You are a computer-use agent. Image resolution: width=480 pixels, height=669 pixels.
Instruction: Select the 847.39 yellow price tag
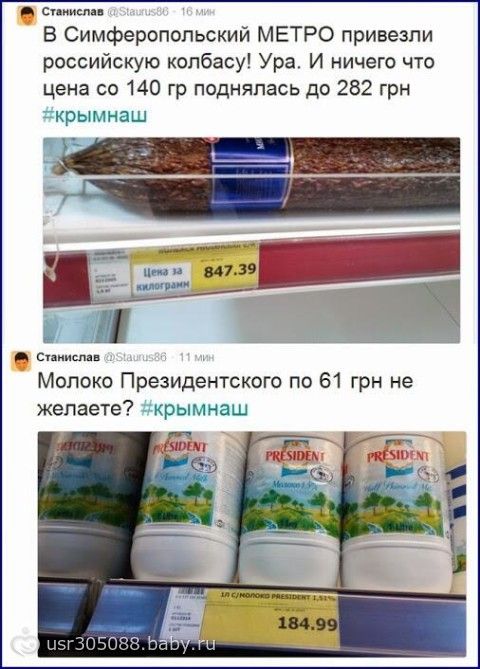coord(225,269)
